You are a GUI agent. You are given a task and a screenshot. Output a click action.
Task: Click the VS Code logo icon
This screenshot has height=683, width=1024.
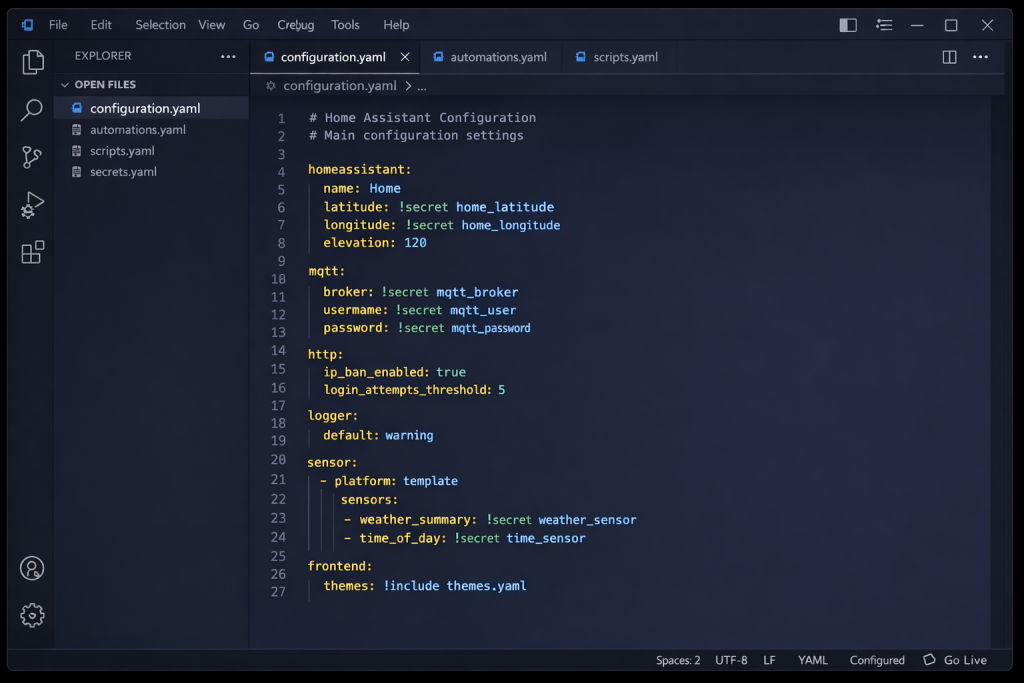click(x=27, y=25)
